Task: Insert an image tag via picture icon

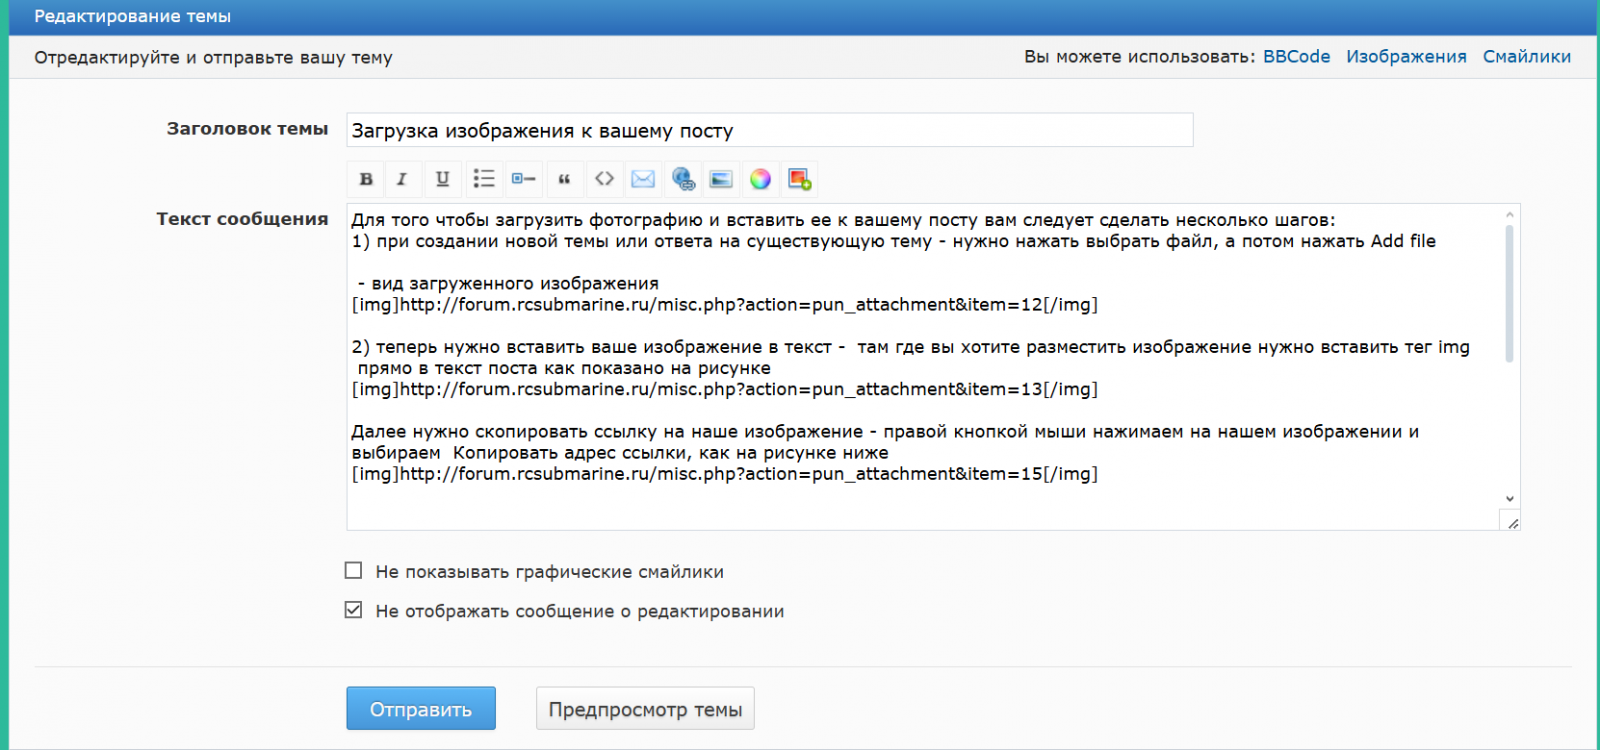Action: click(x=721, y=179)
